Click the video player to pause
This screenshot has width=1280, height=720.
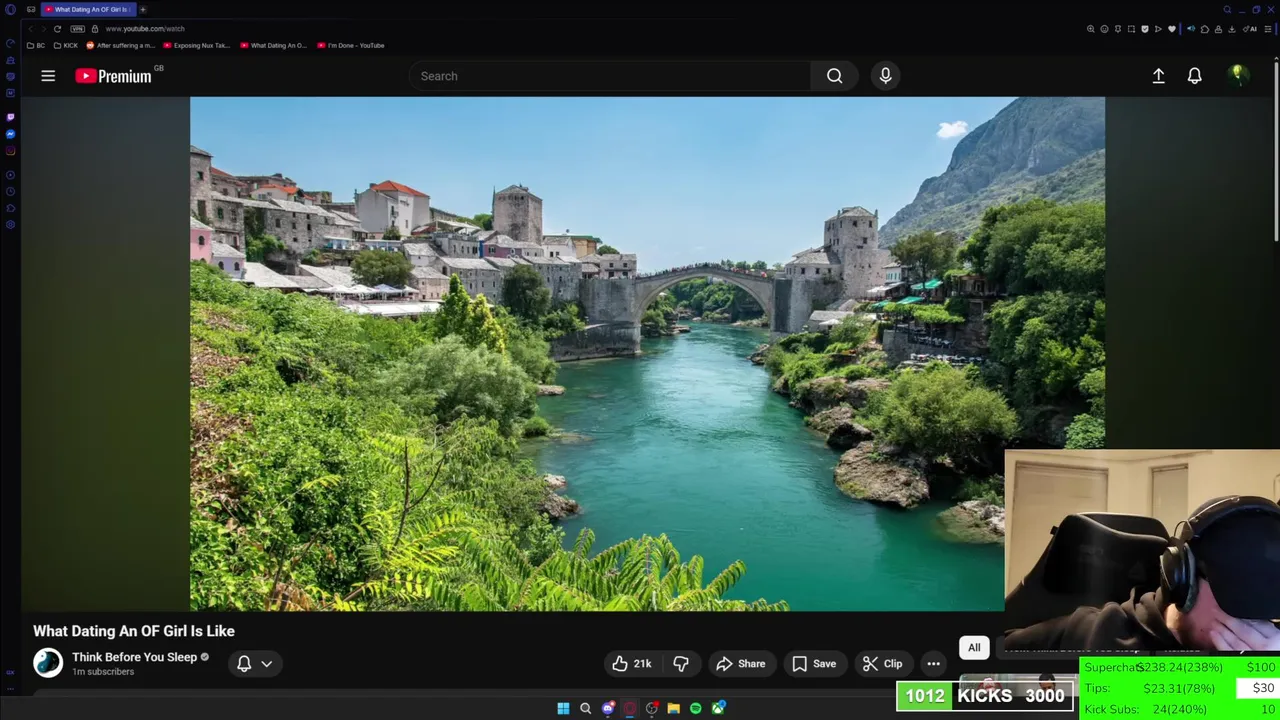click(647, 354)
